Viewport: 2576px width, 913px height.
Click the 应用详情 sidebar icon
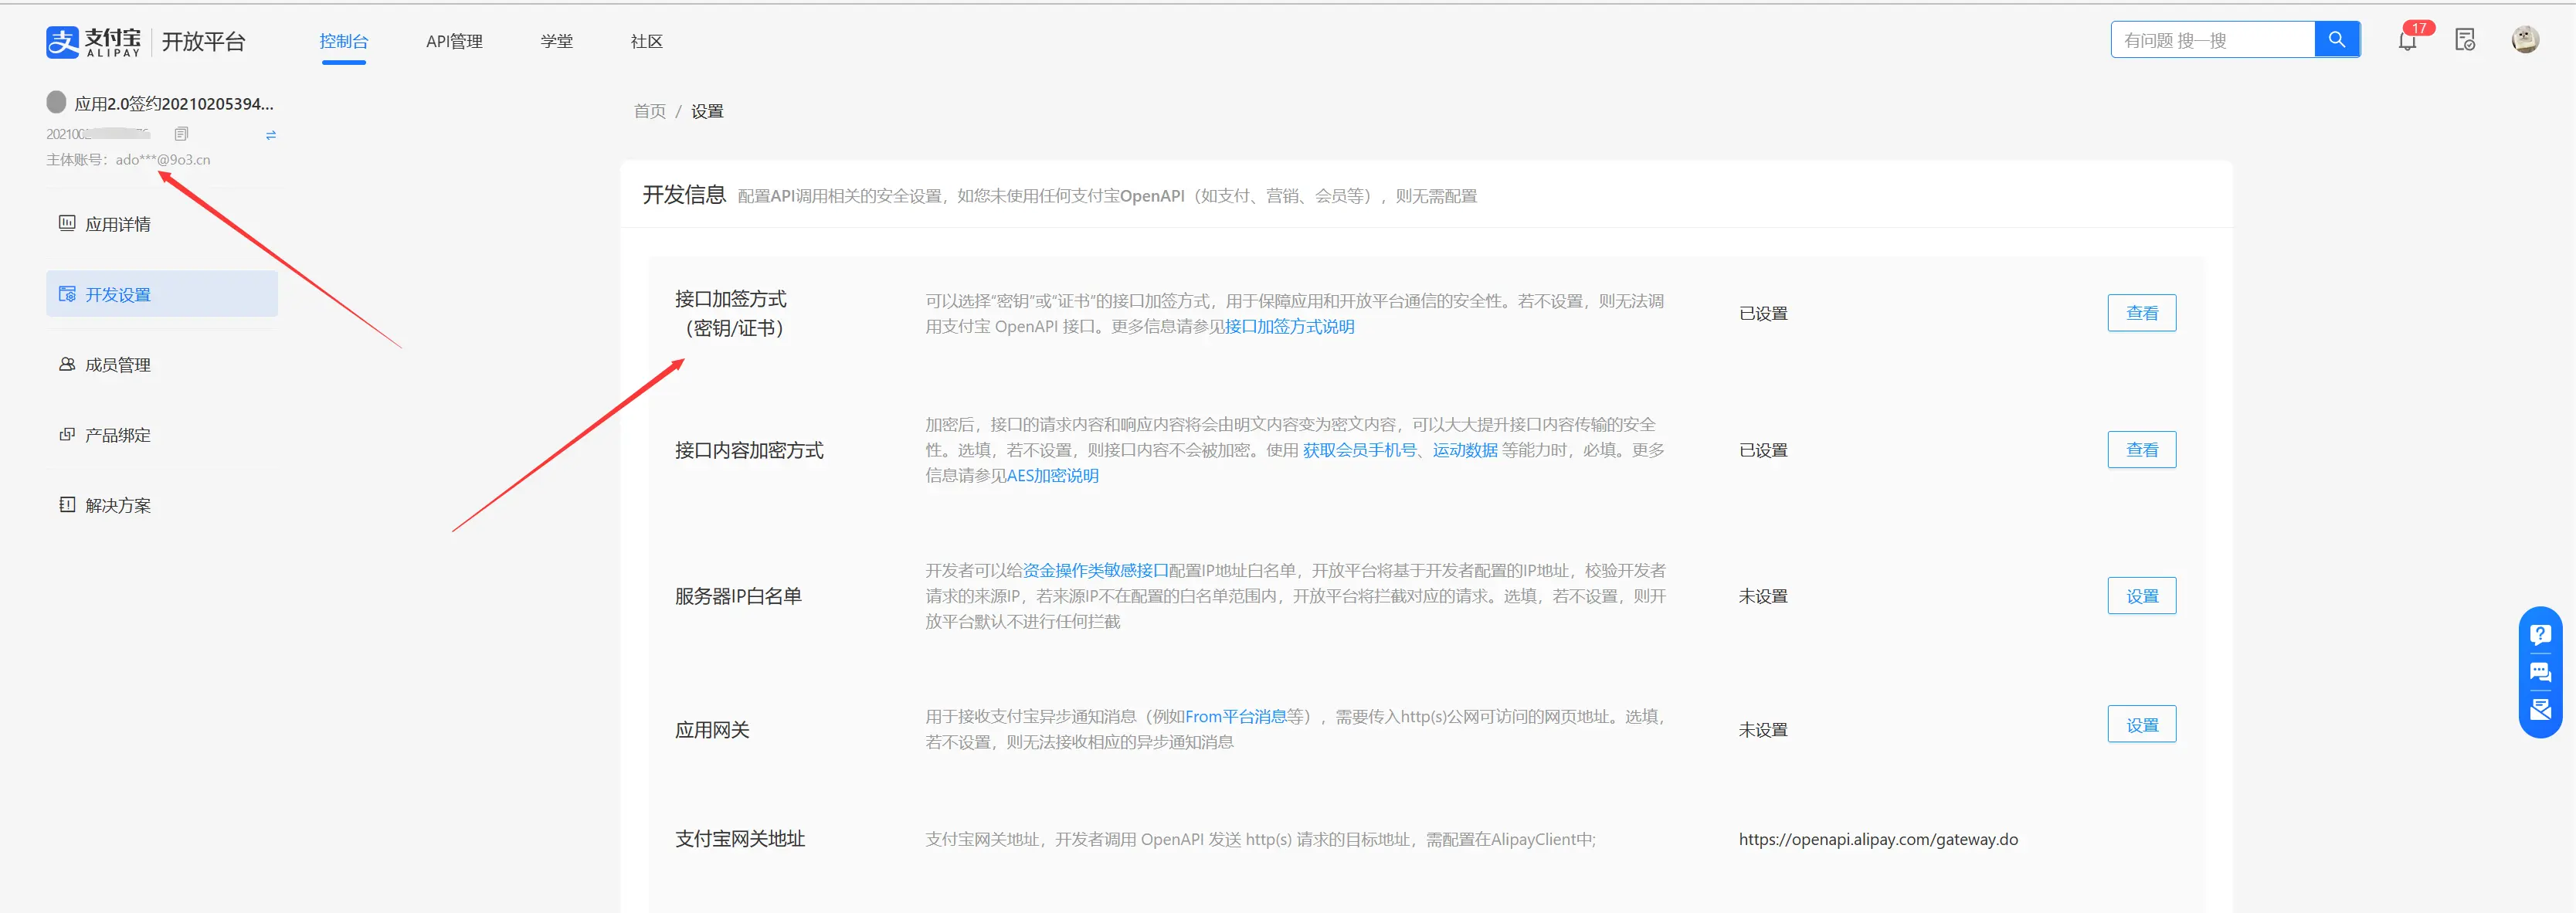[x=67, y=223]
